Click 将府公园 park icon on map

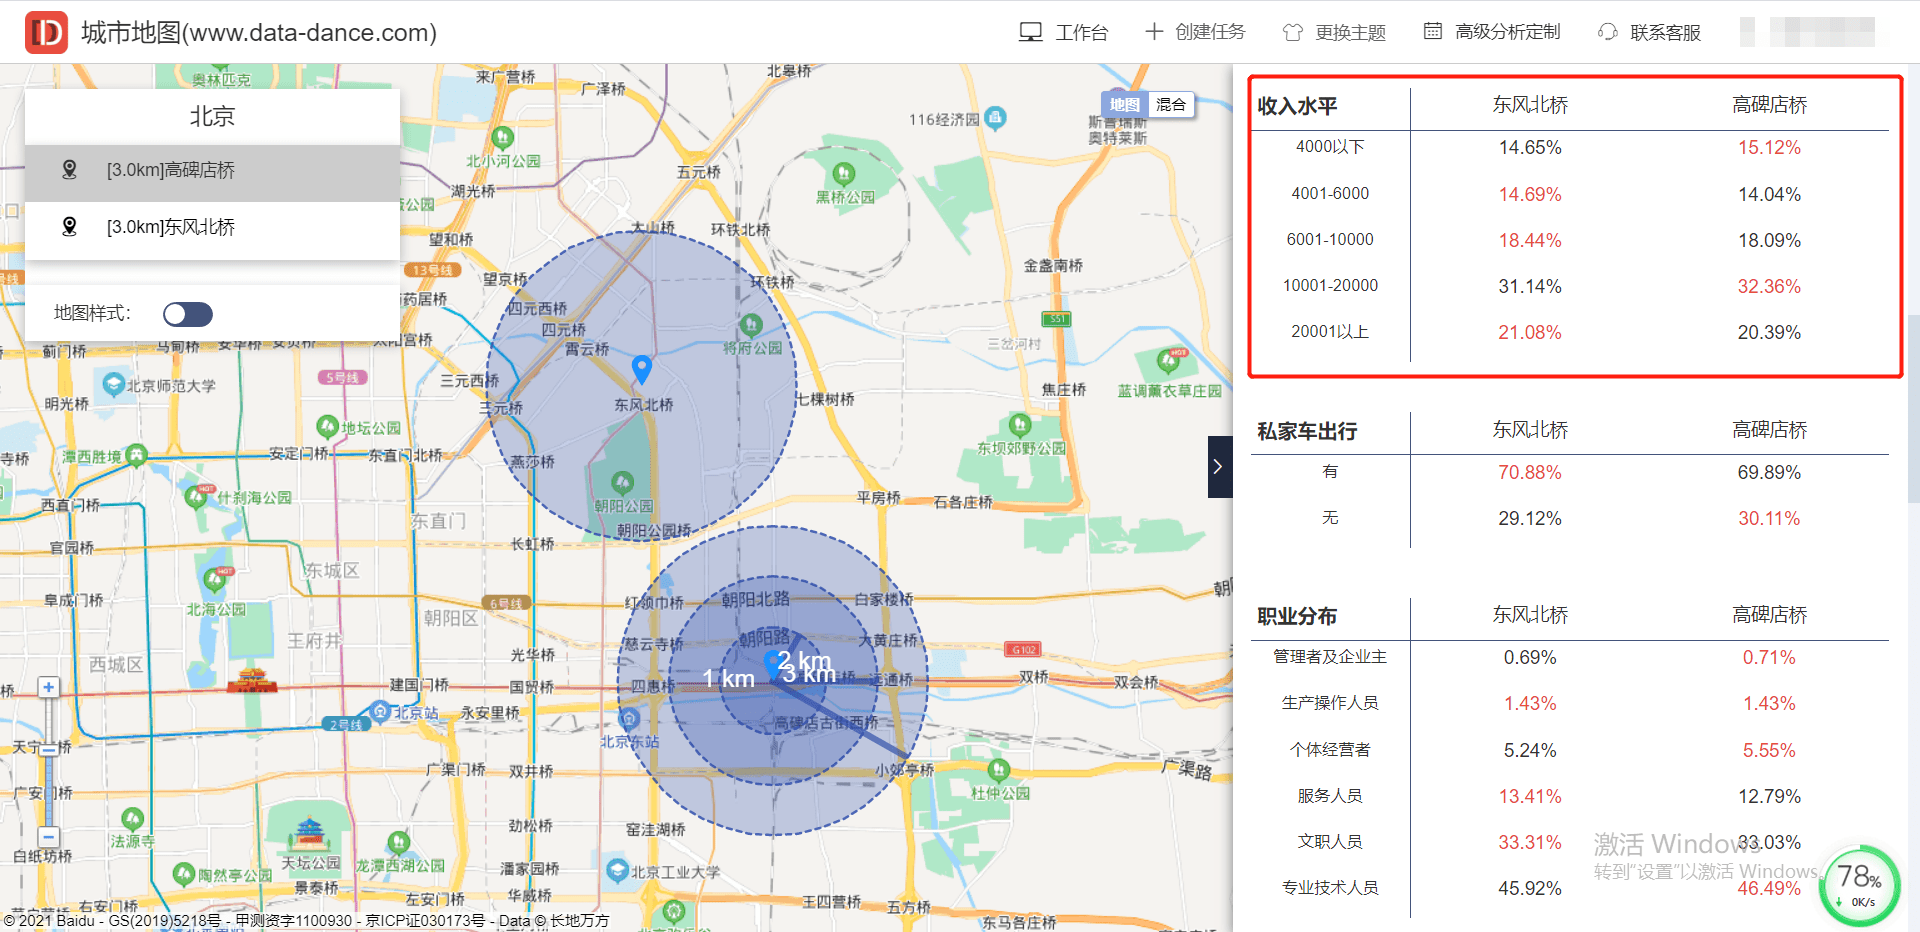coord(751,325)
